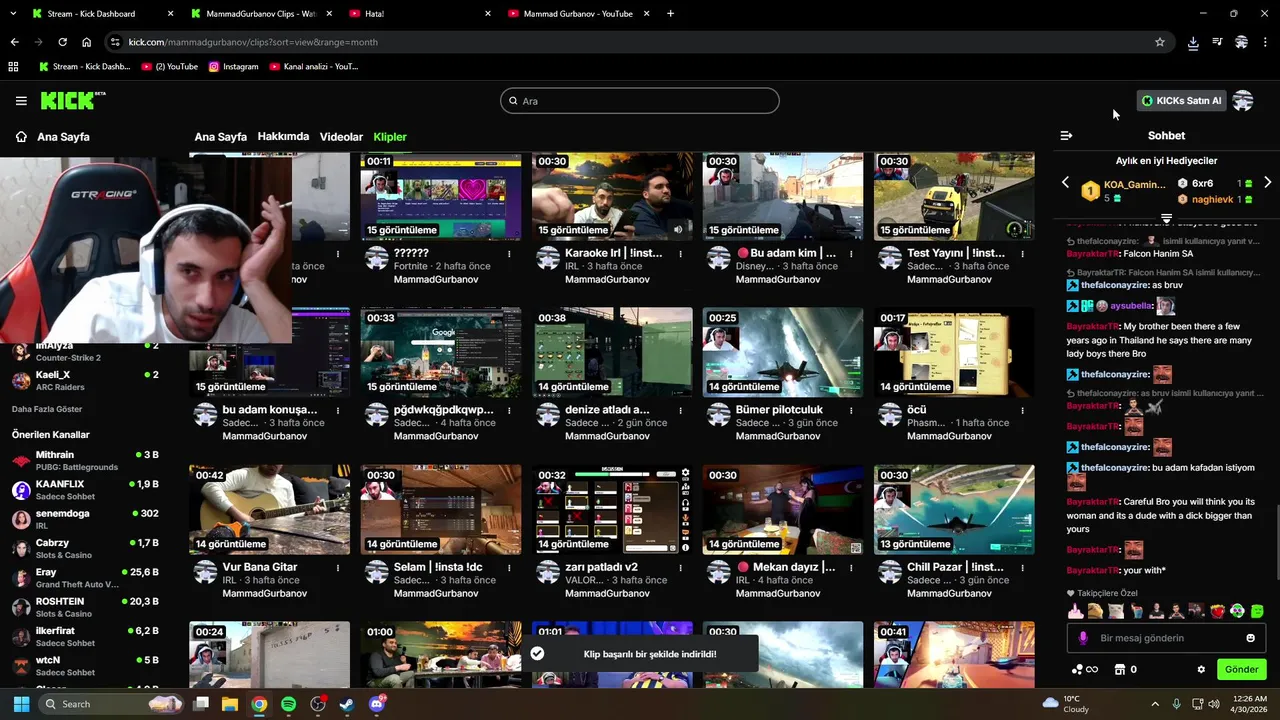The image size is (1280, 720).
Task: Open Windows Start menu
Action: pyautogui.click(x=21, y=704)
